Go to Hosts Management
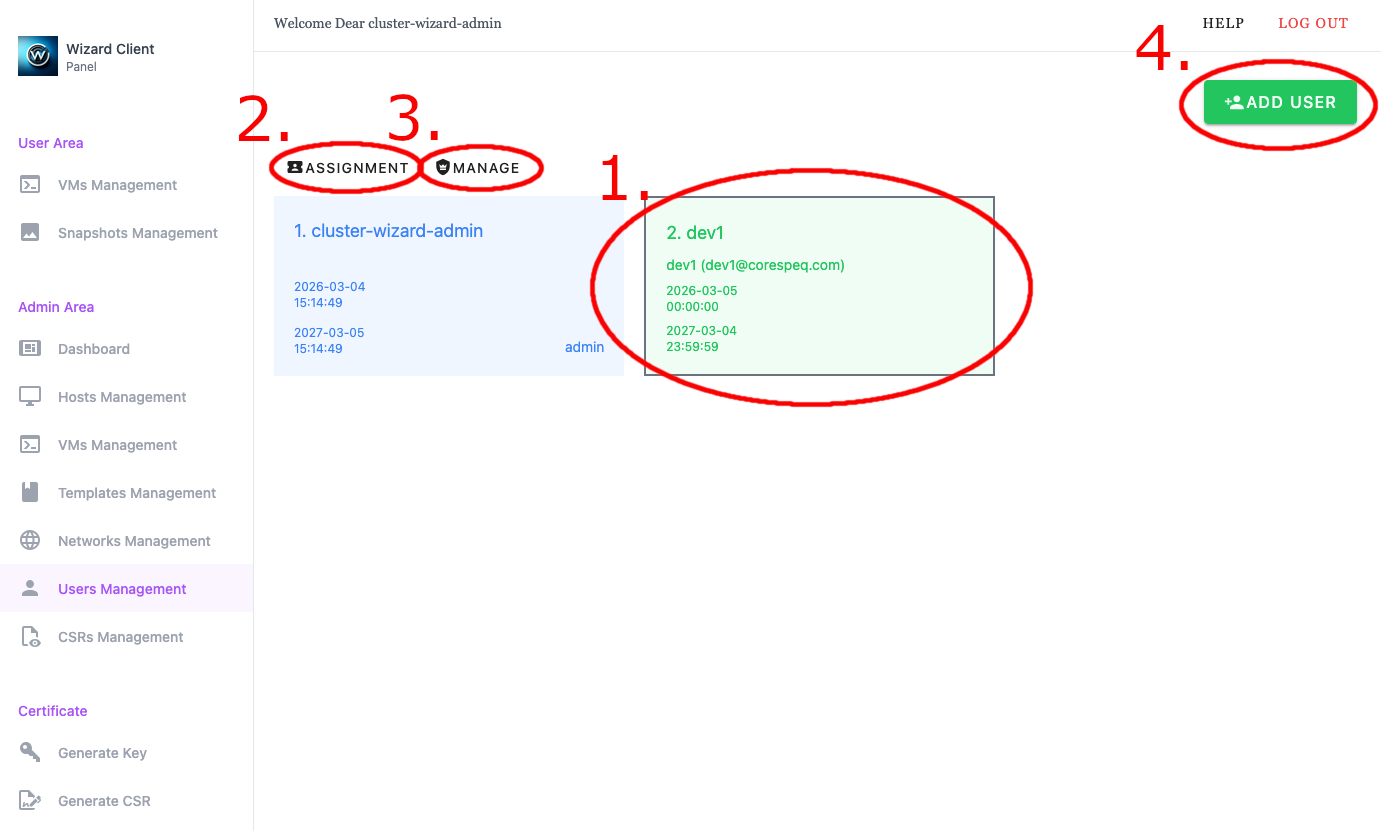Screen dimensions: 1381x831 (122, 397)
